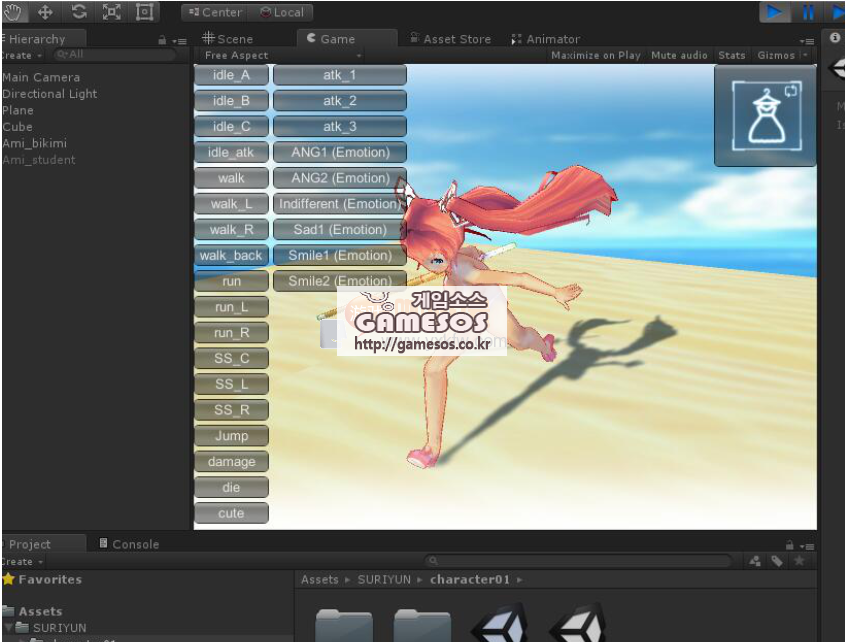Save the search to Favorites star
This screenshot has width=845, height=642.
tap(799, 561)
